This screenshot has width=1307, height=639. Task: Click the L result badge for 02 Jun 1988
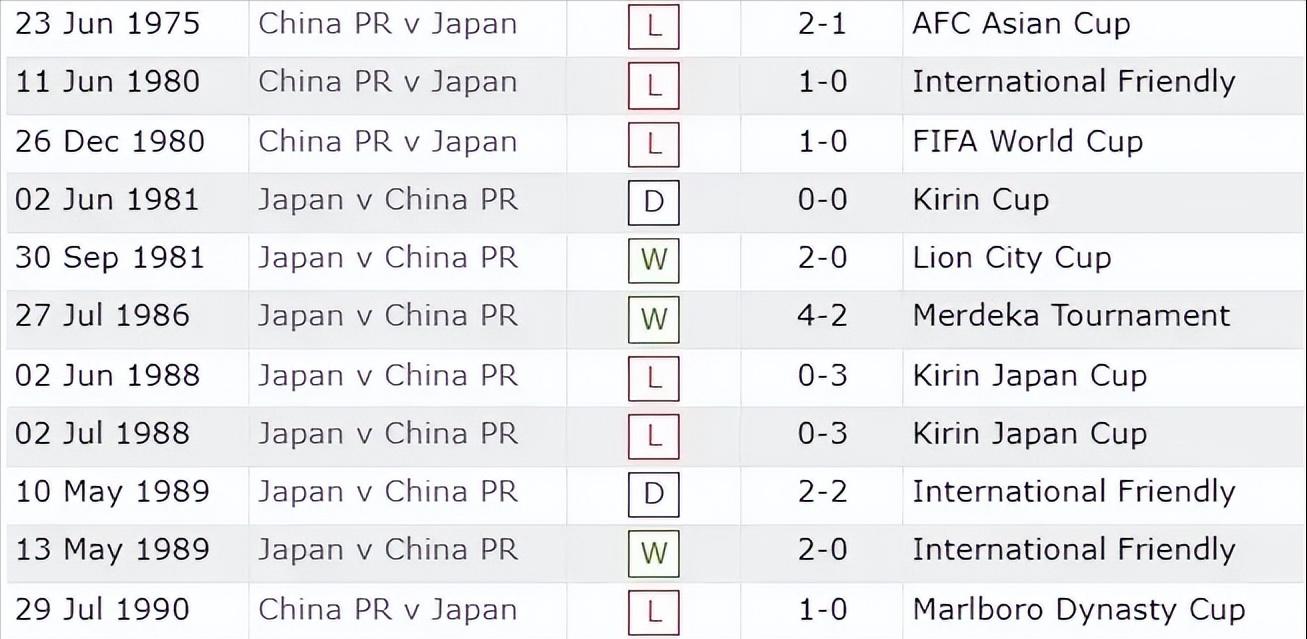pos(654,378)
